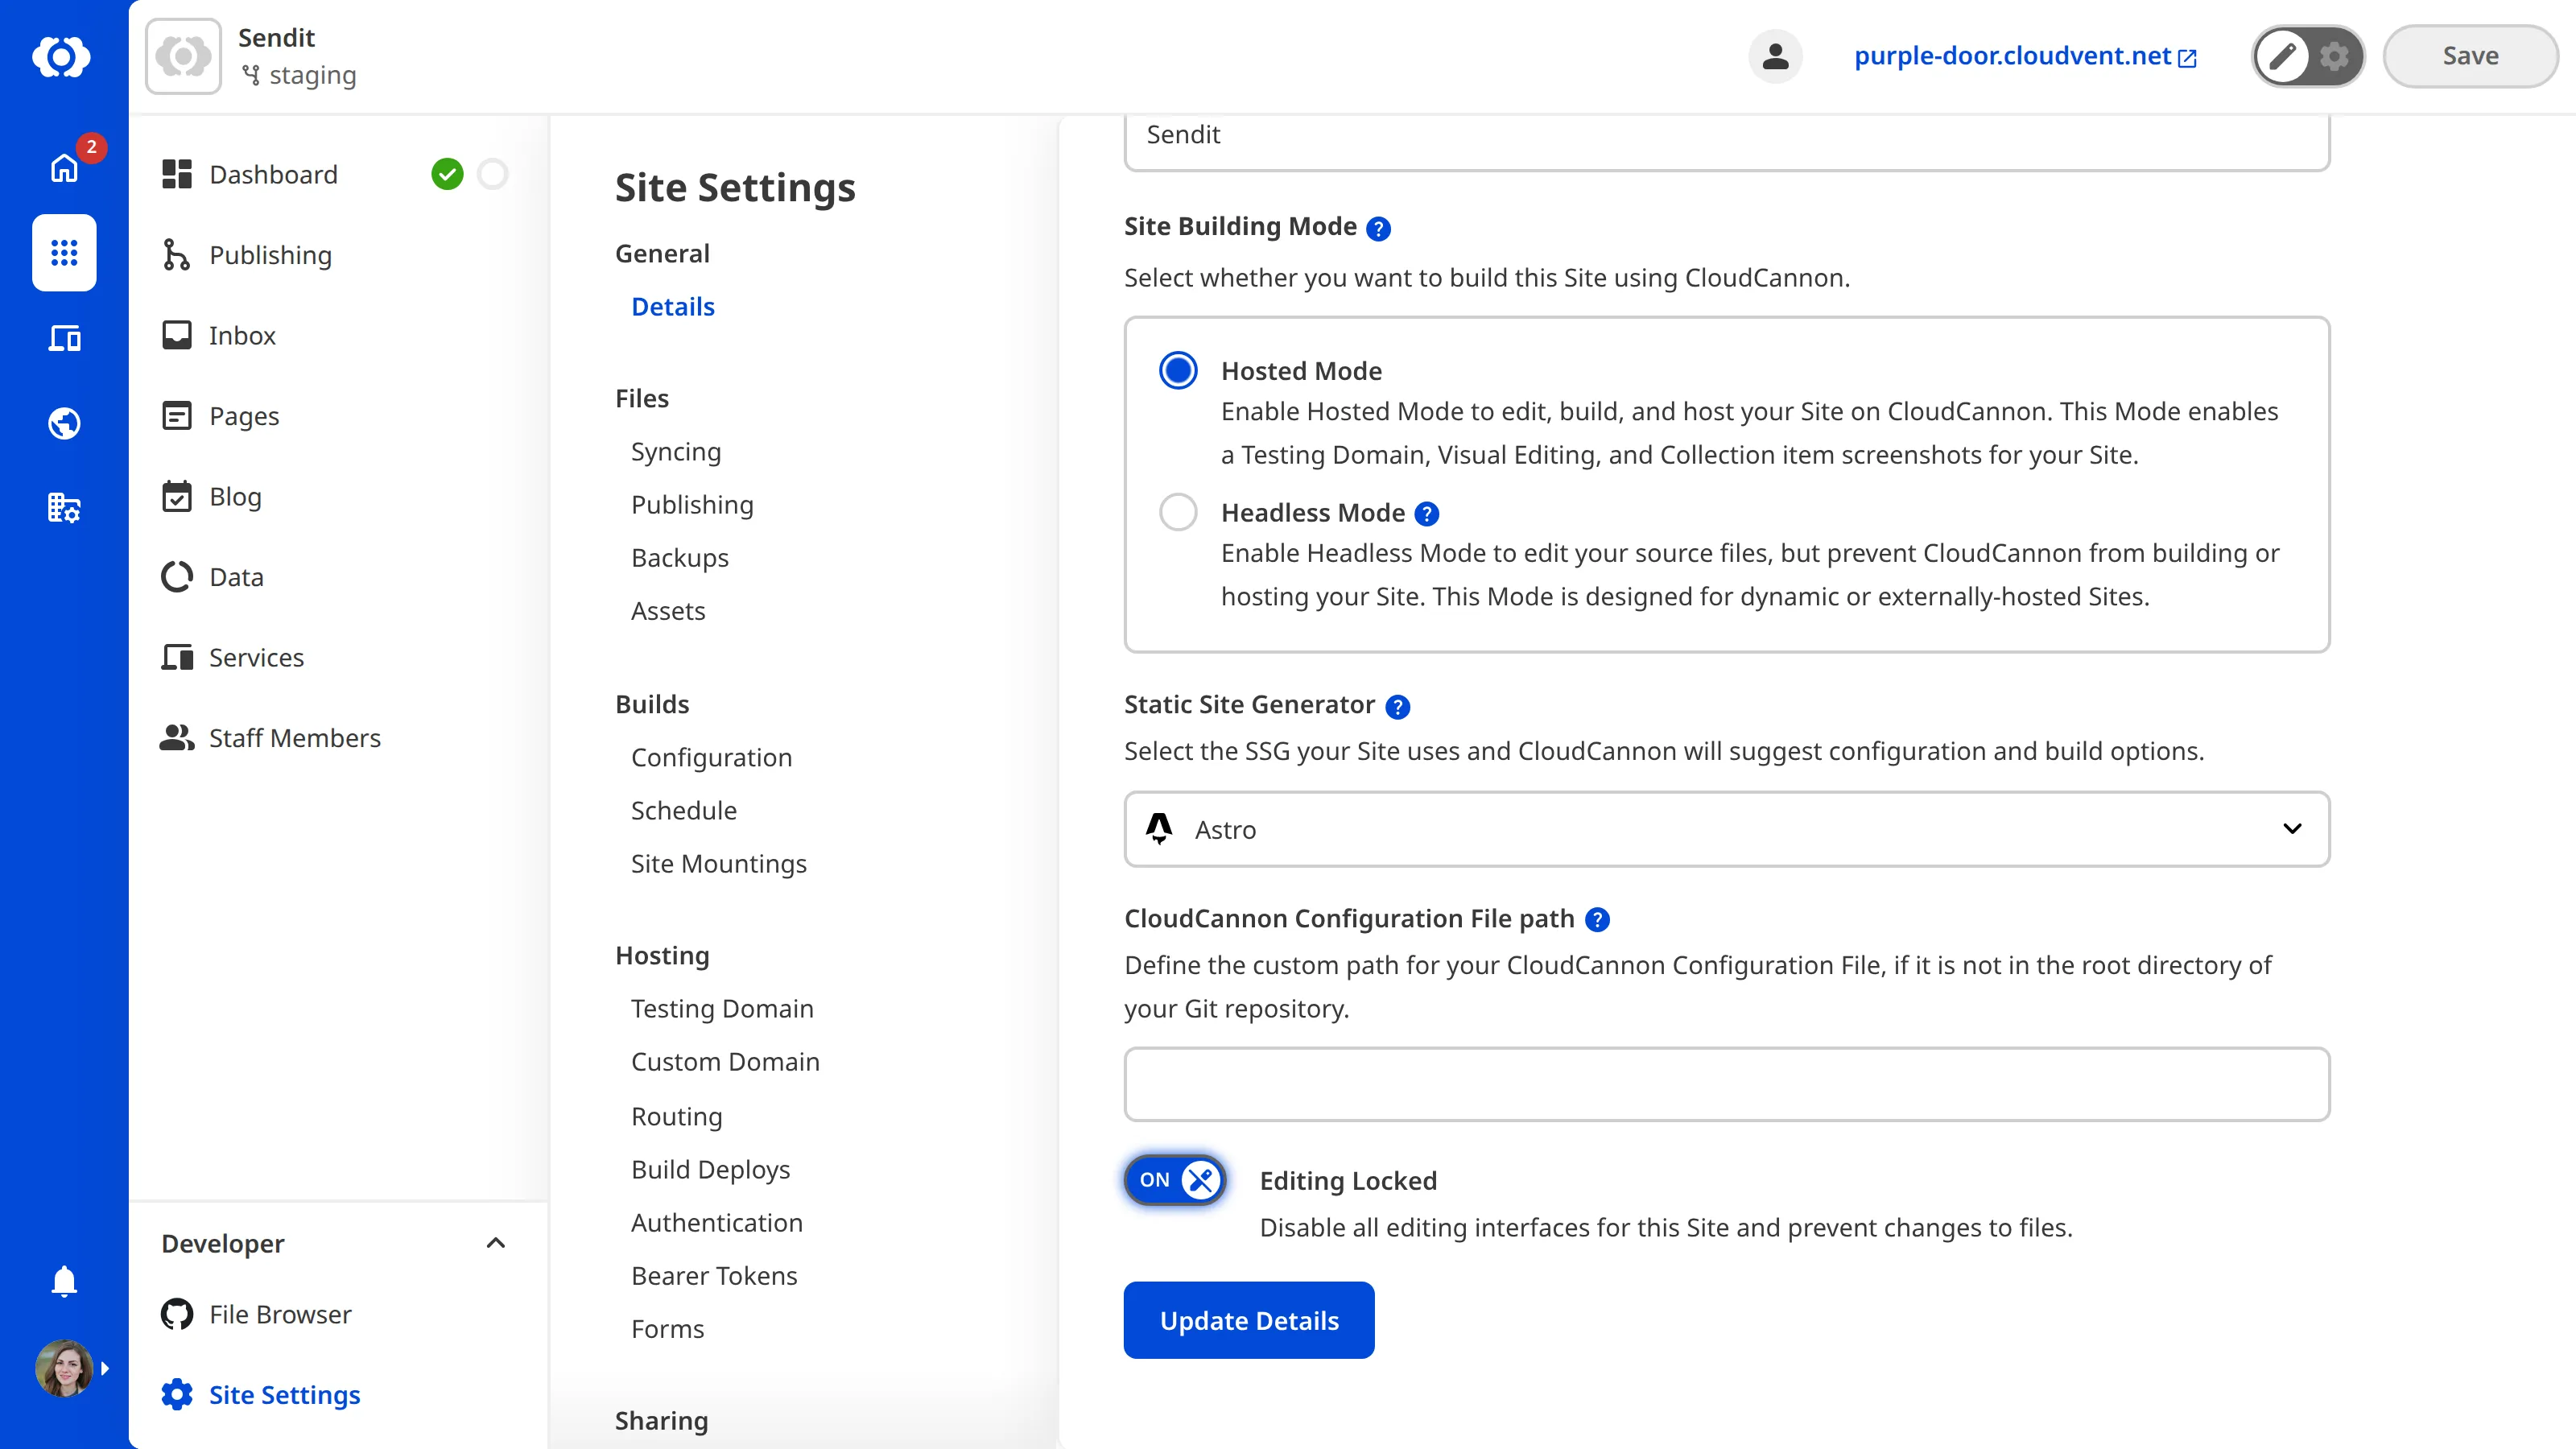Open purple-door.cloudvent.net in a new tab
This screenshot has width=2576, height=1449.
(x=2024, y=56)
